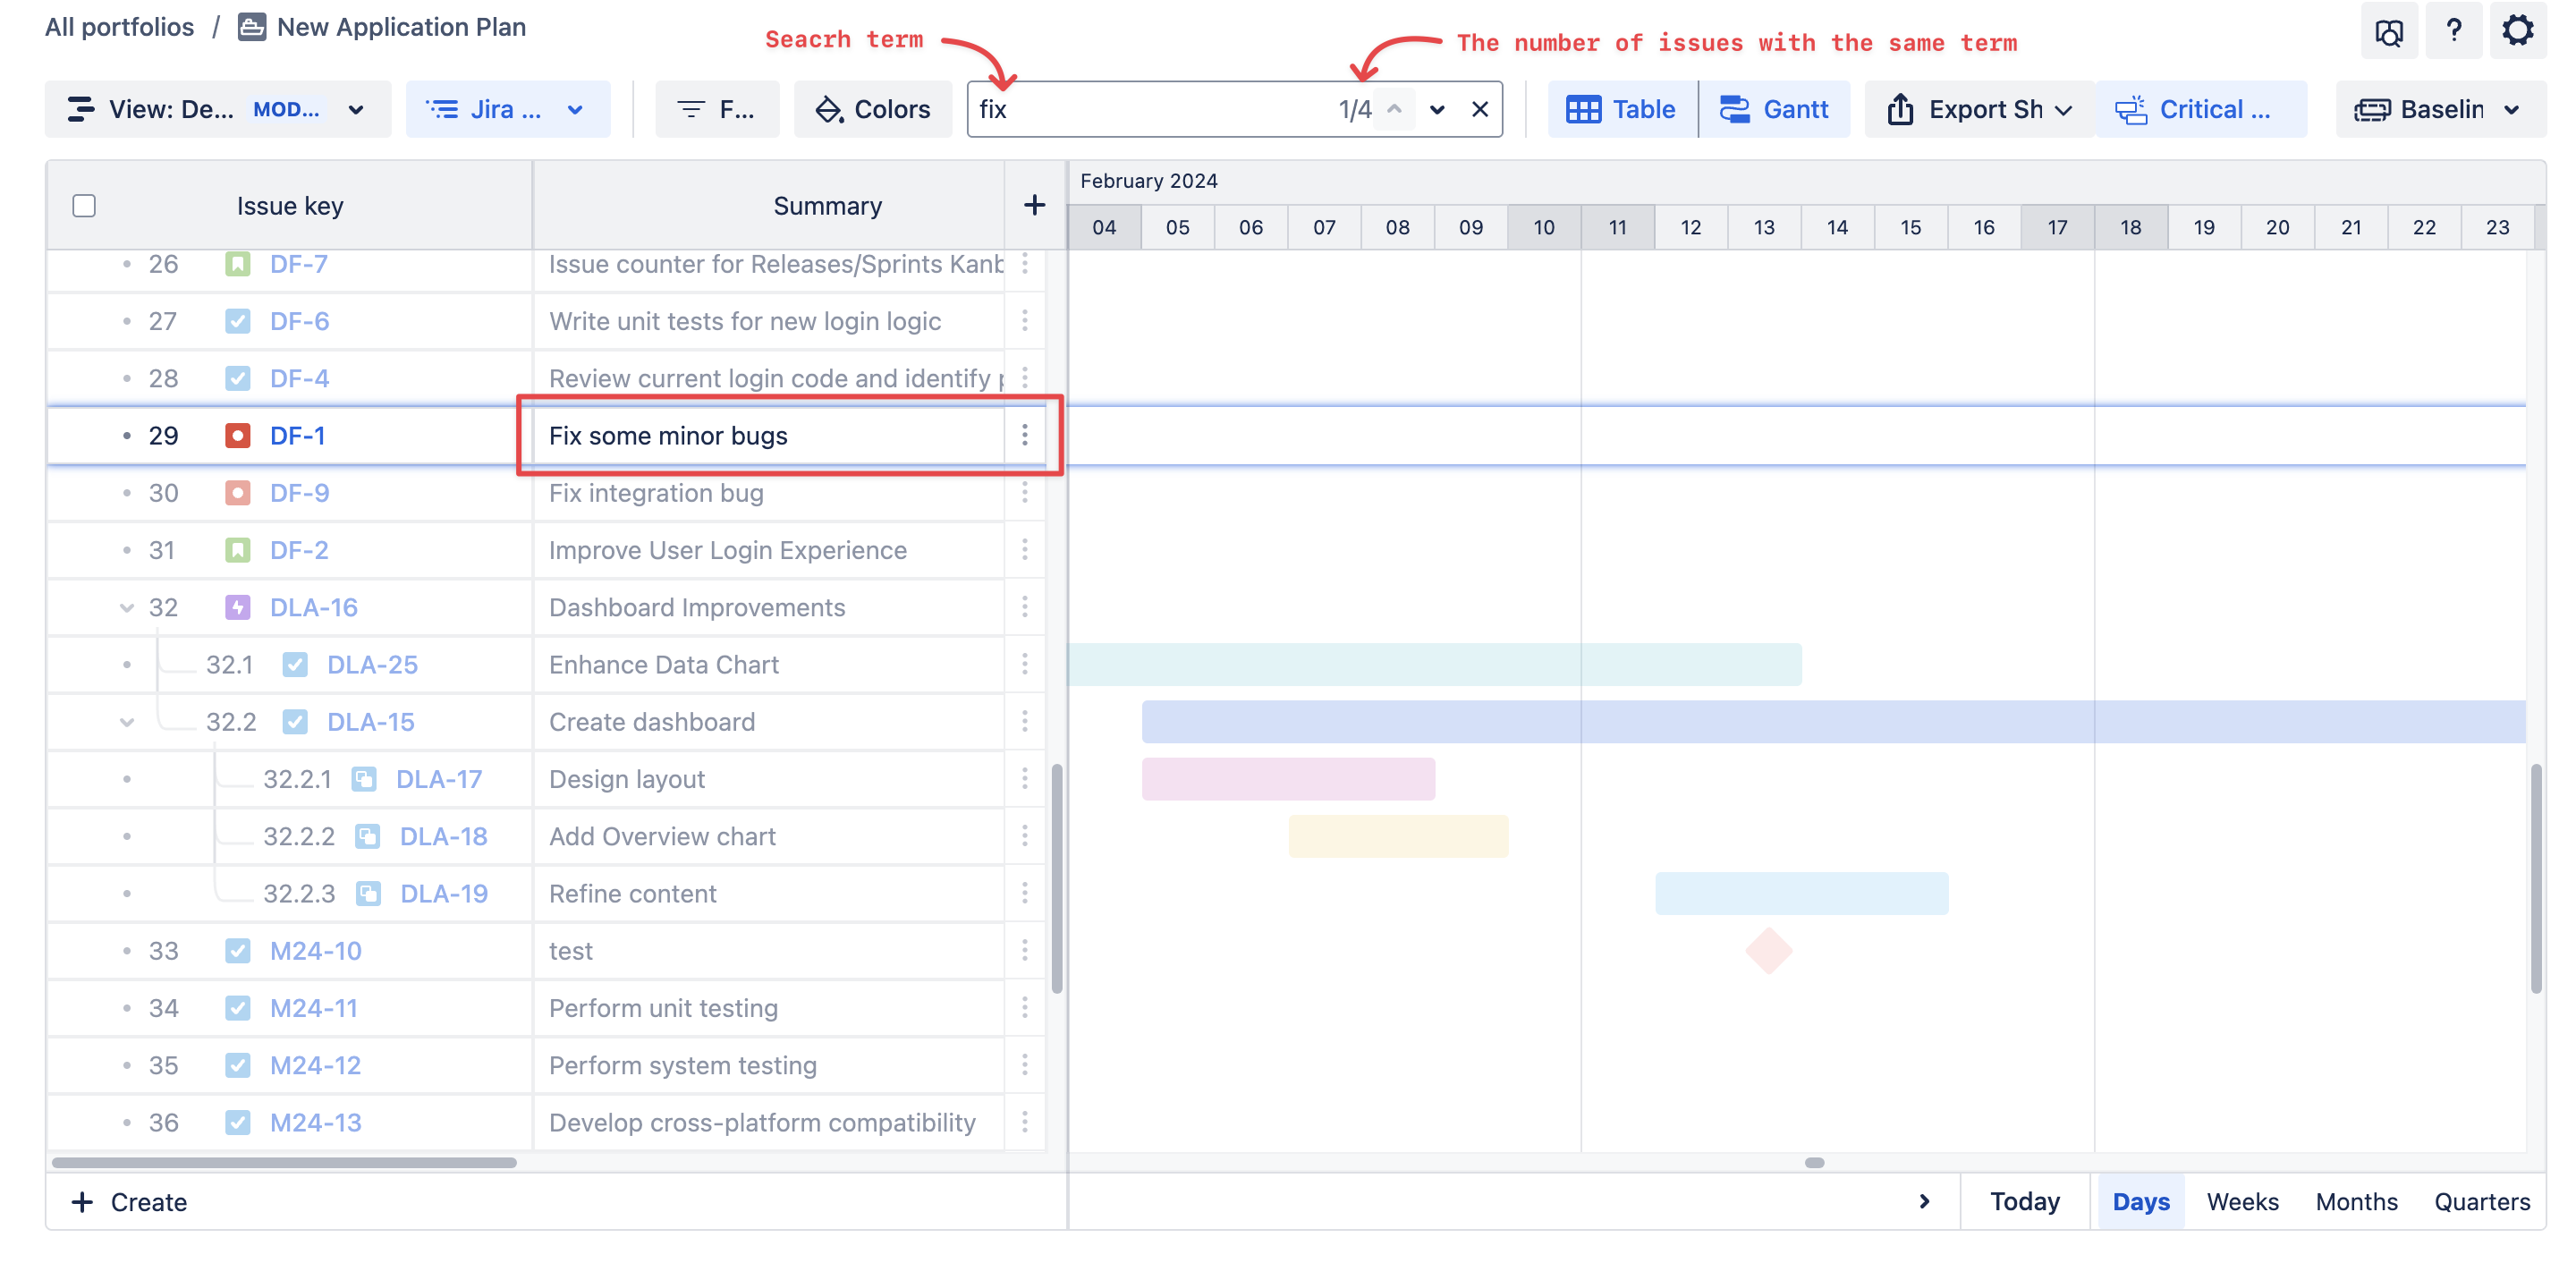Click the red diamond milestone marker
The width and height of the screenshot is (2576, 1263).
pyautogui.click(x=1767, y=950)
